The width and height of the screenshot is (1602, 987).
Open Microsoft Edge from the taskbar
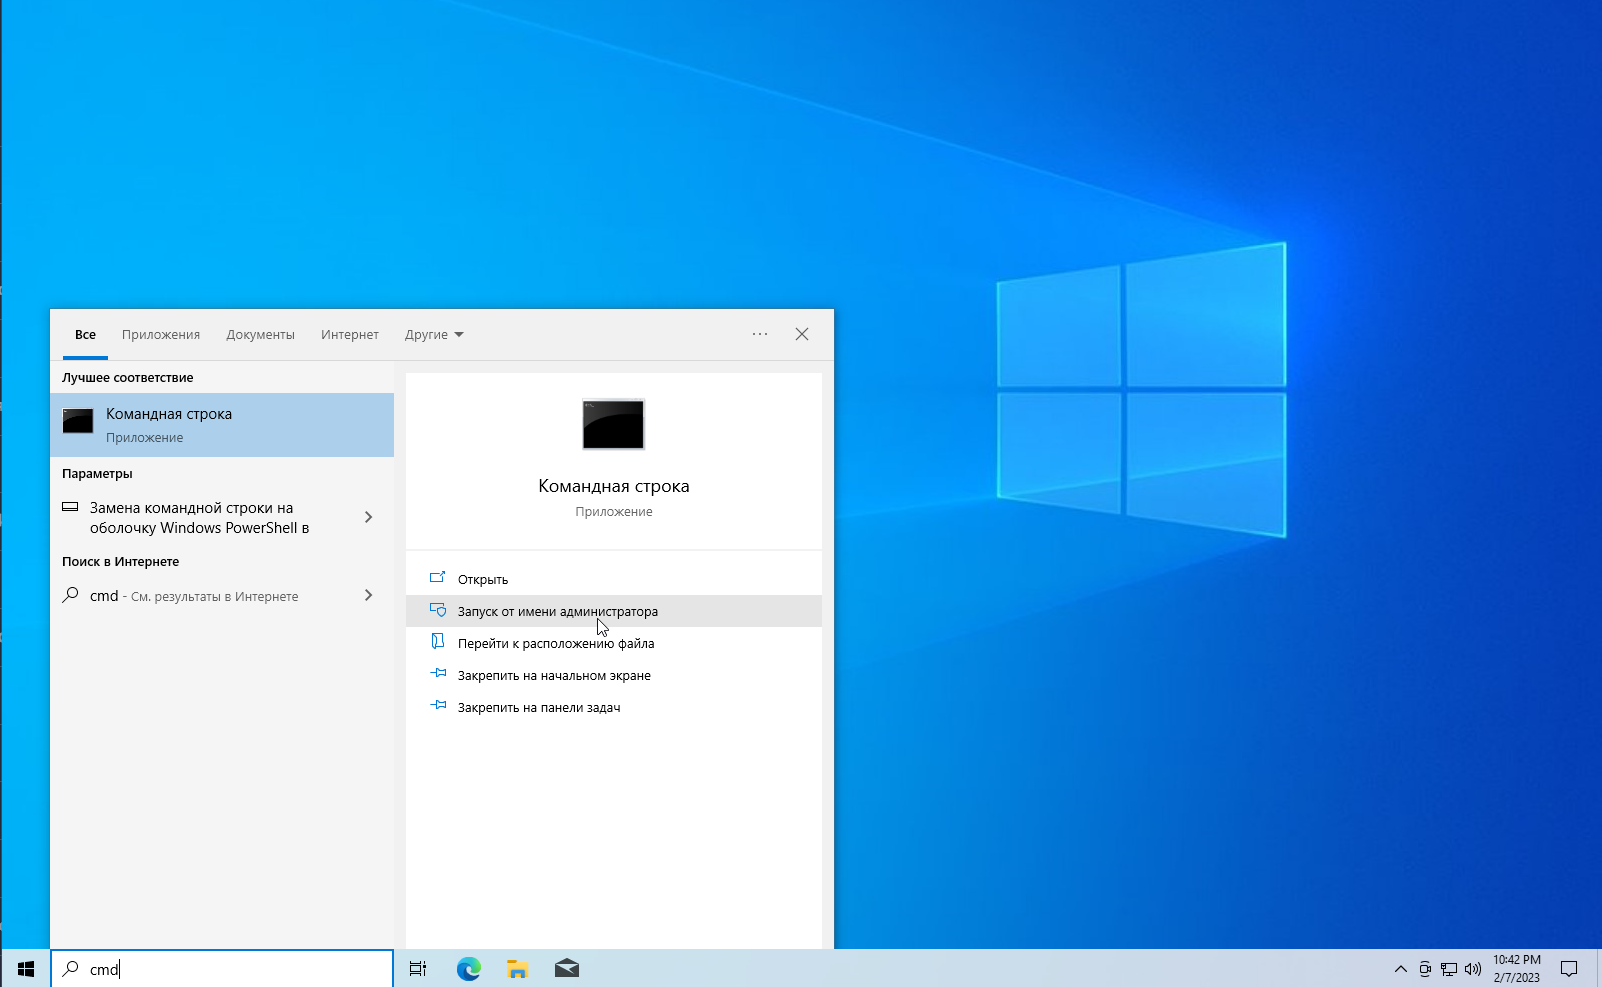pyautogui.click(x=468, y=968)
